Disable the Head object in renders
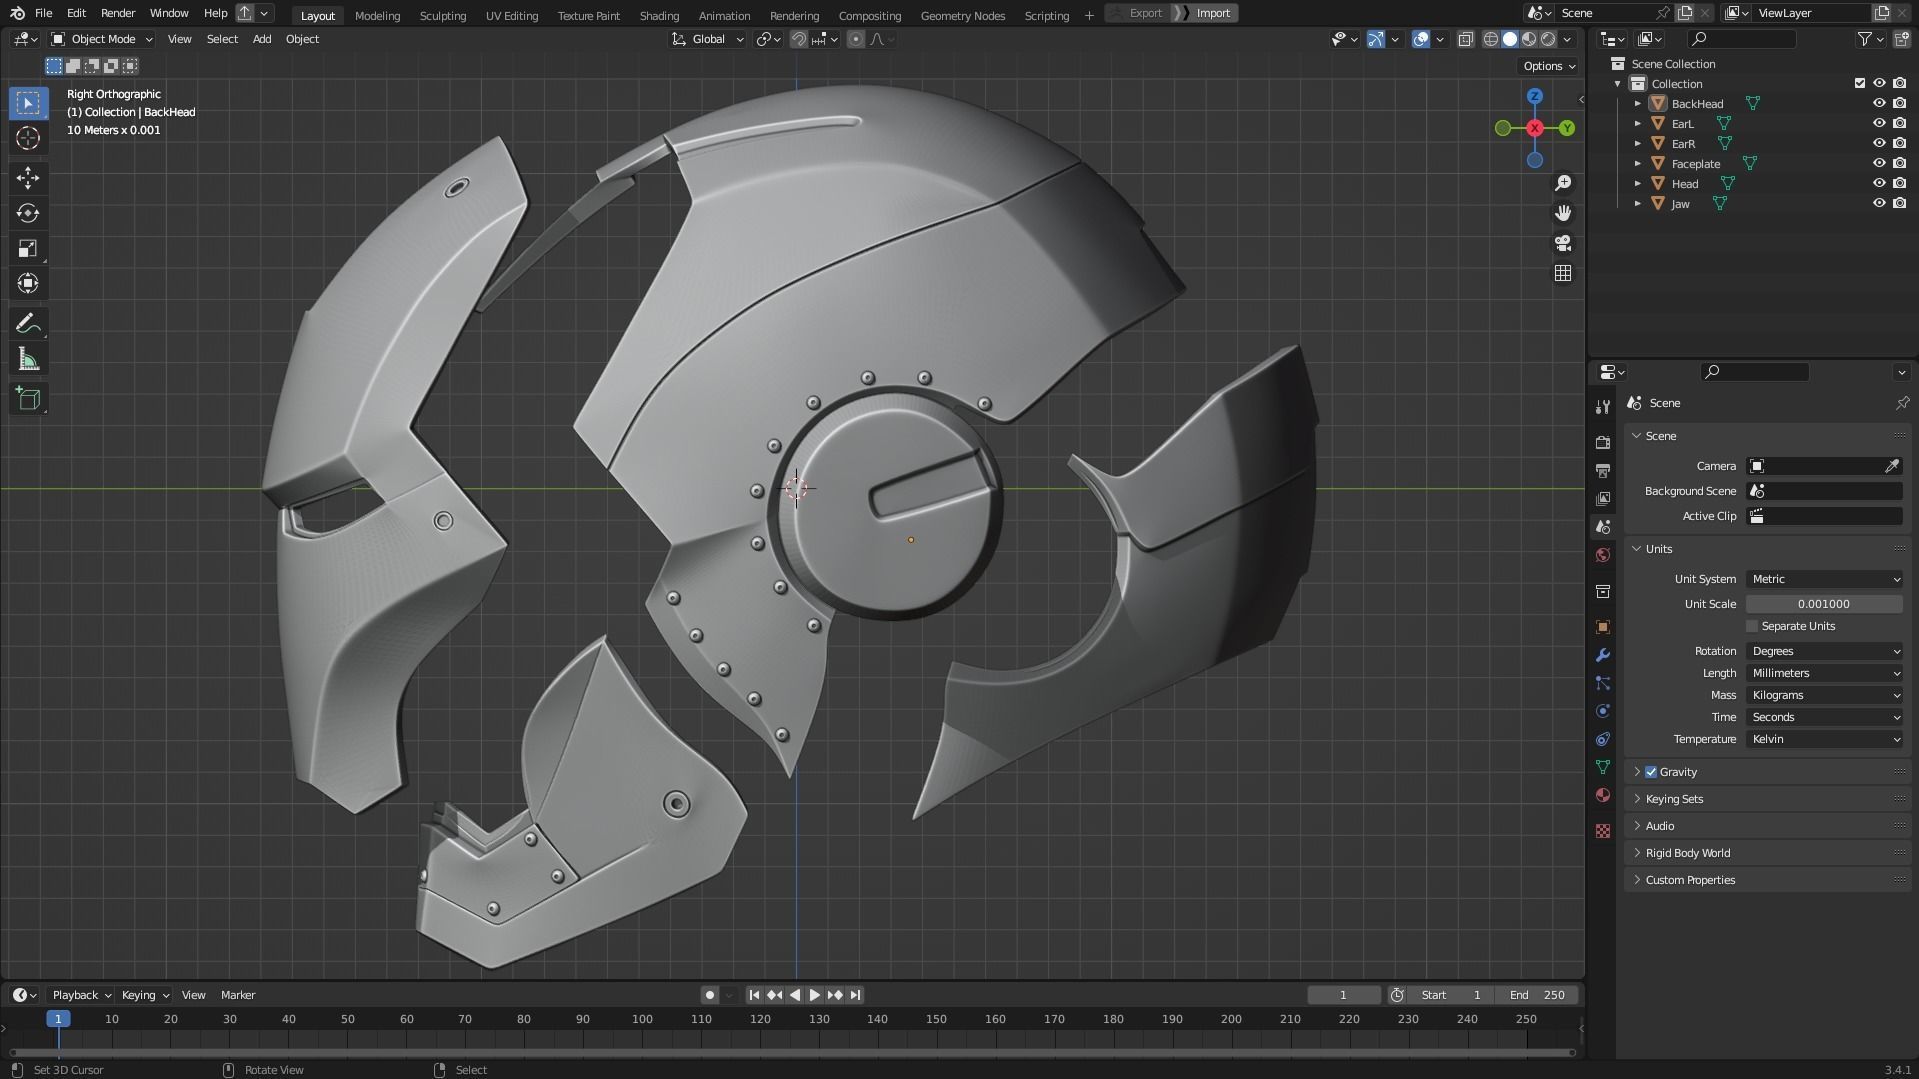 point(1899,183)
